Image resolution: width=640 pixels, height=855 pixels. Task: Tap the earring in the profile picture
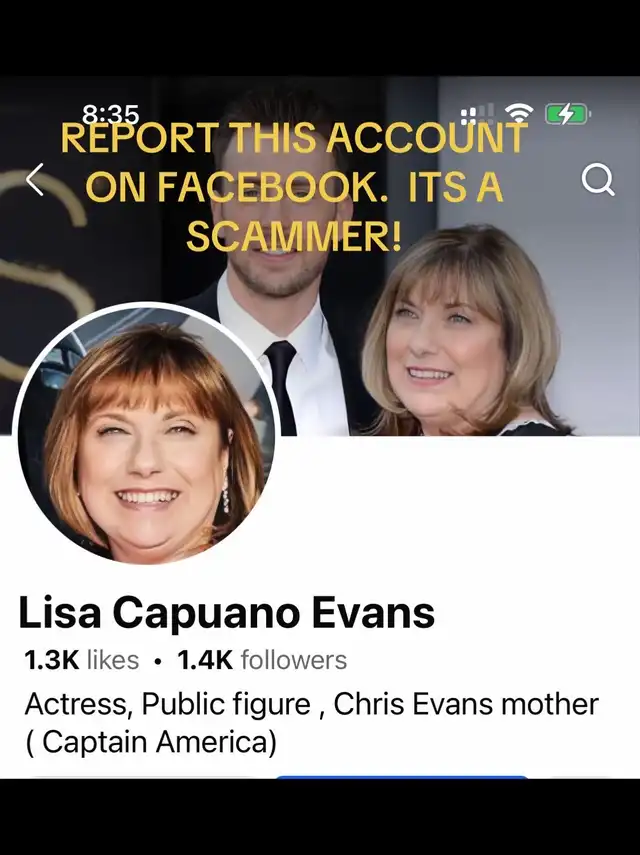pos(225,493)
